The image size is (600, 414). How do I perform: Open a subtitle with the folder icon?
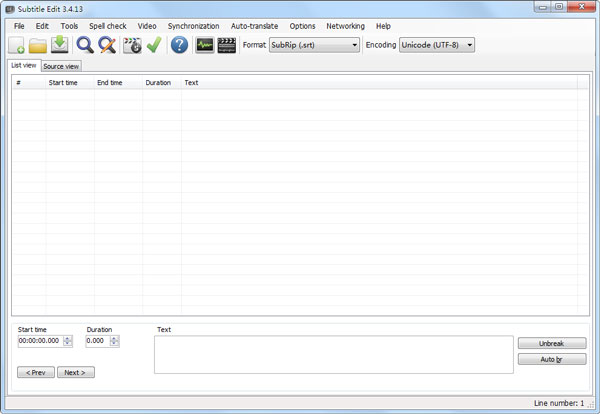point(38,46)
